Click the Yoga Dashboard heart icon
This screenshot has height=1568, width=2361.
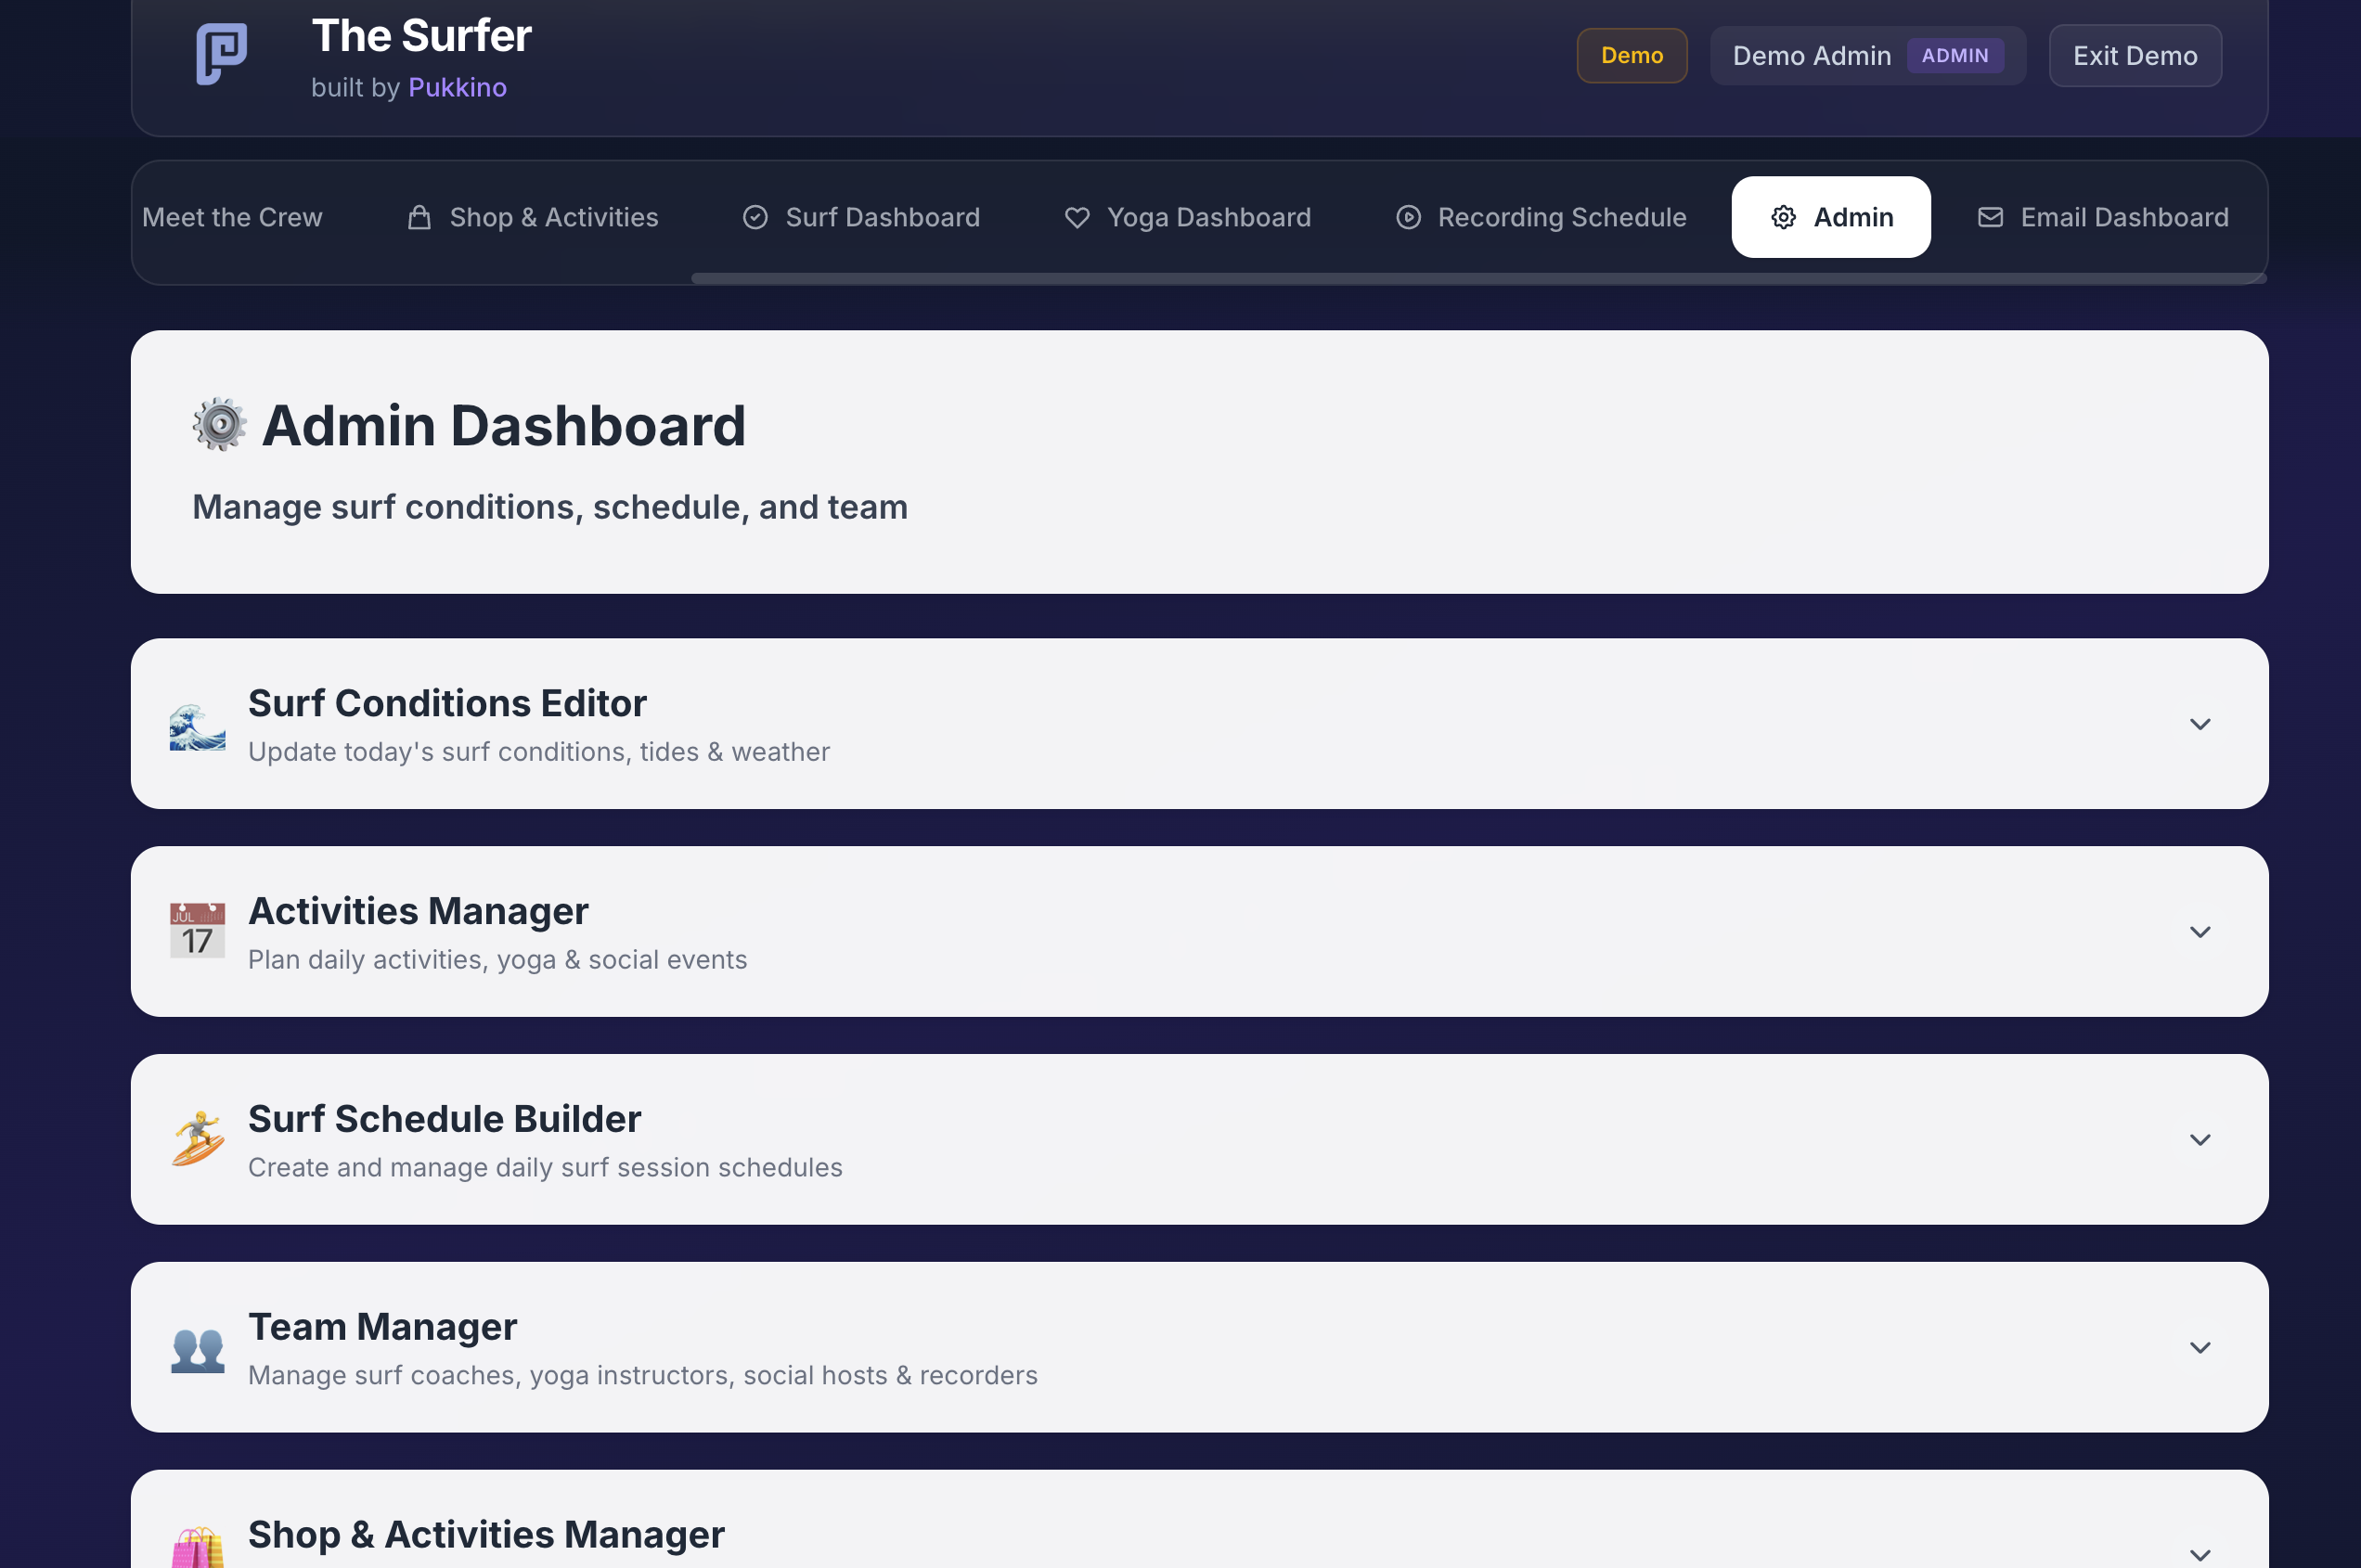1077,217
